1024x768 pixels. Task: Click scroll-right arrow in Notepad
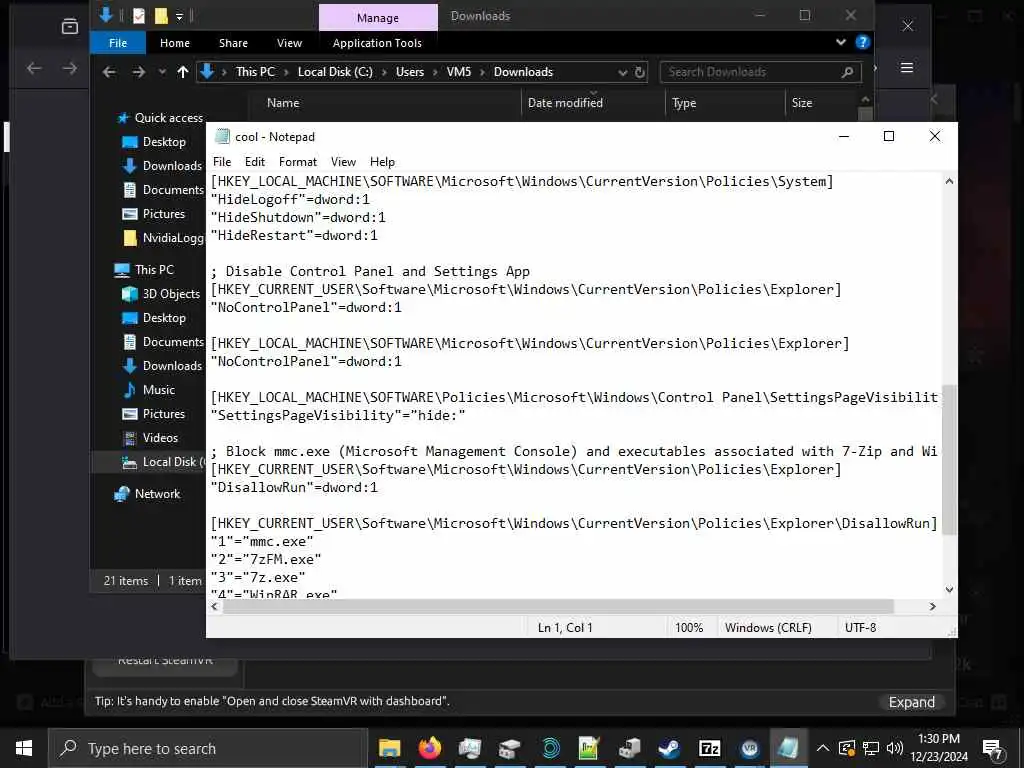[x=933, y=607]
